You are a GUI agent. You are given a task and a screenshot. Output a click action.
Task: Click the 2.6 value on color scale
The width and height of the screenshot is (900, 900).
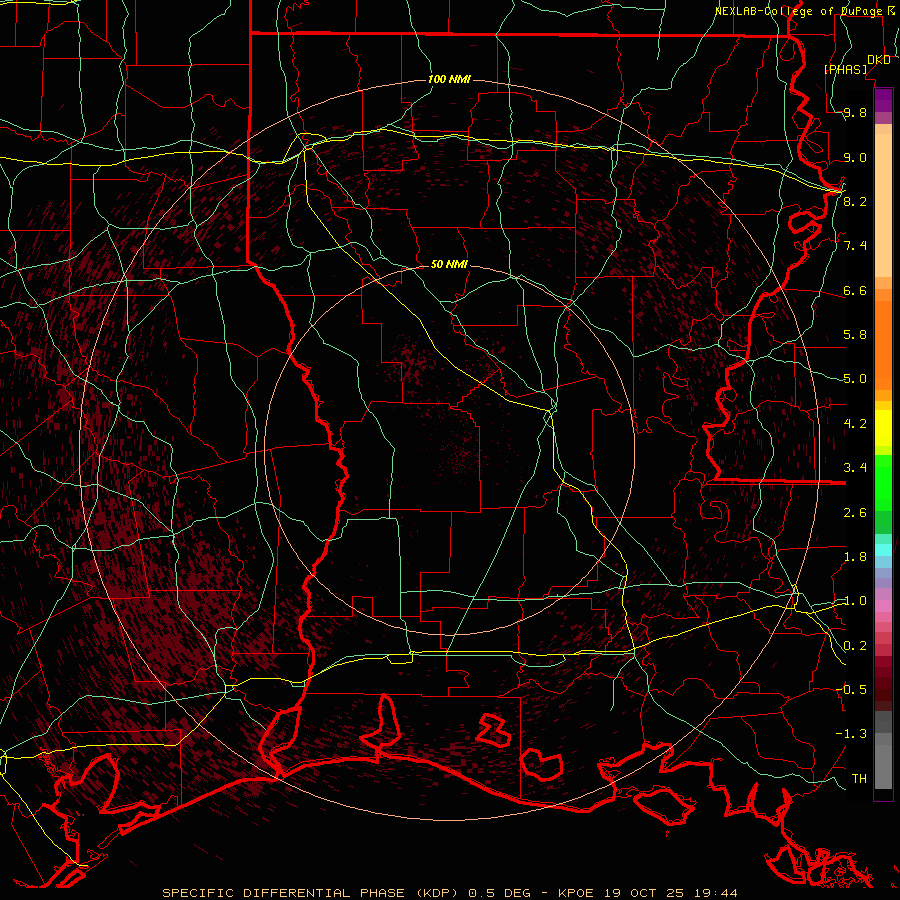pos(855,513)
